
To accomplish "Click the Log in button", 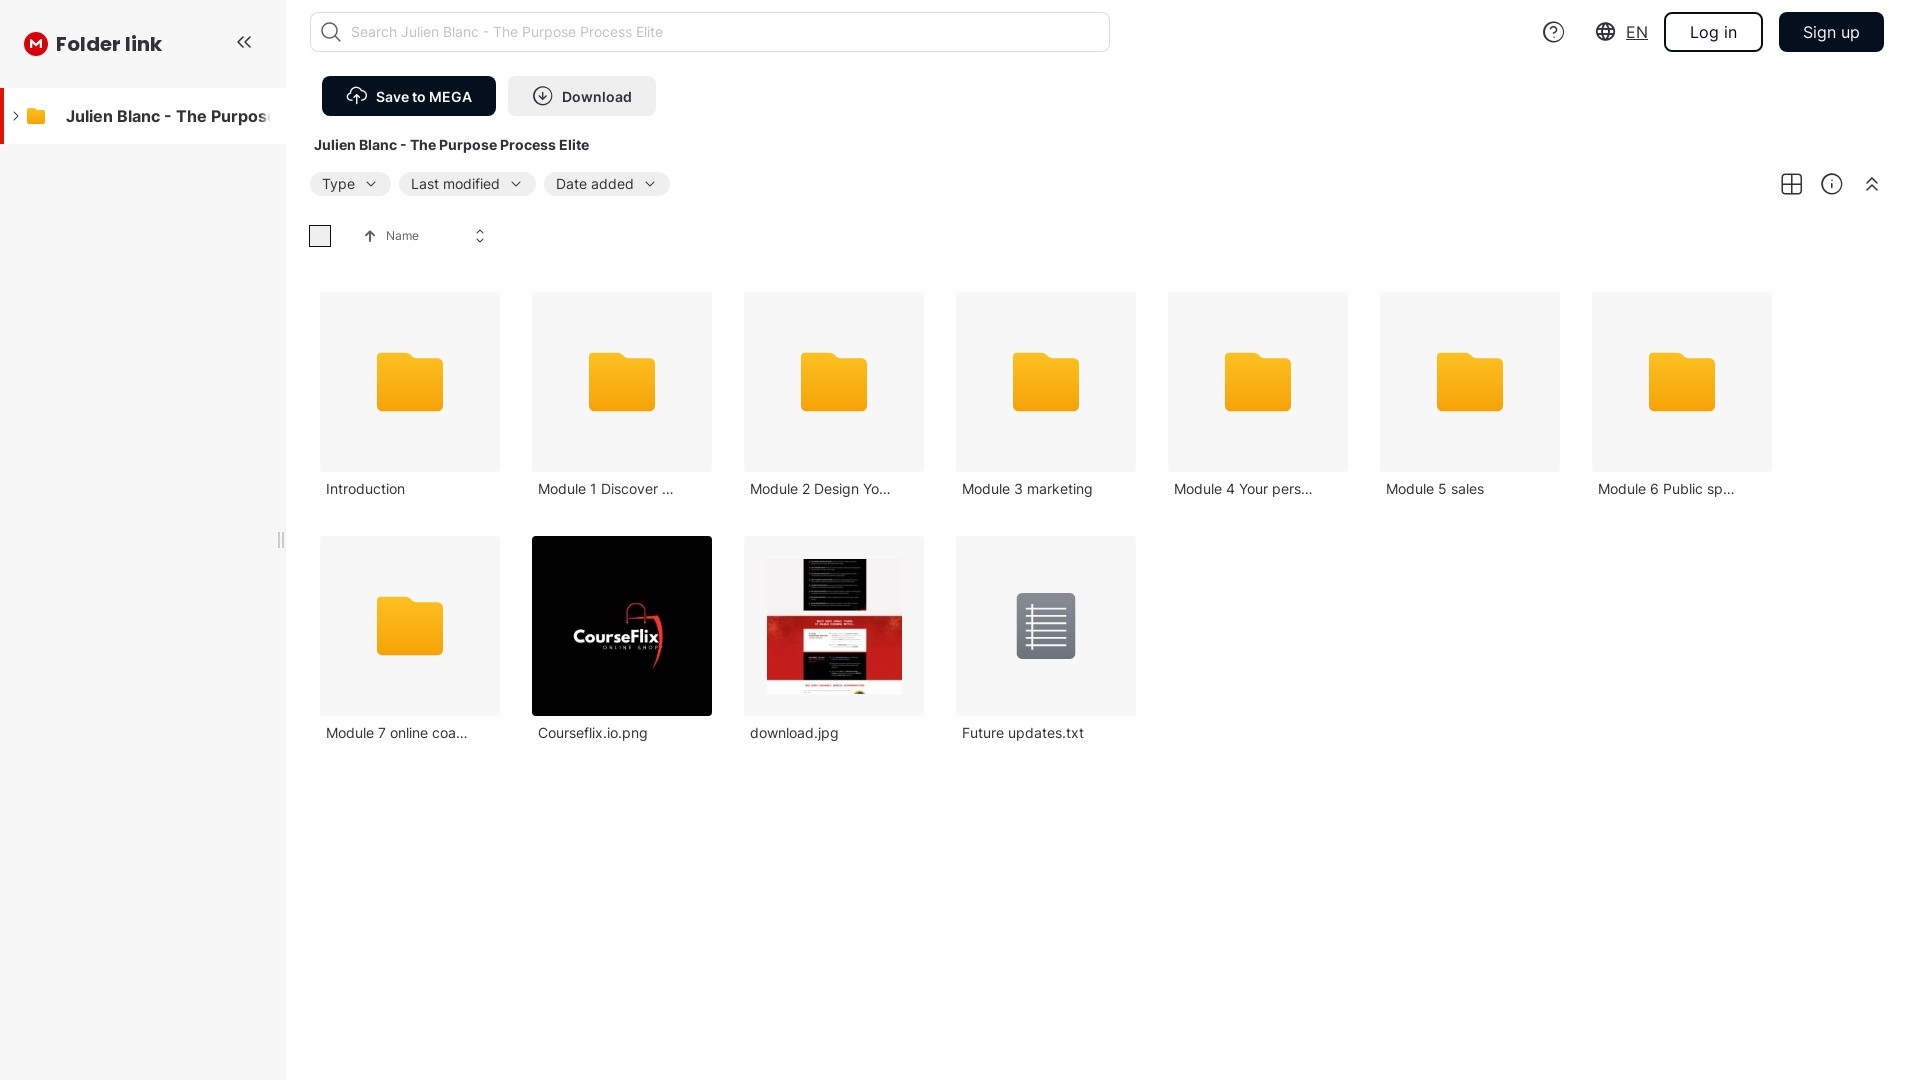I will [1712, 32].
